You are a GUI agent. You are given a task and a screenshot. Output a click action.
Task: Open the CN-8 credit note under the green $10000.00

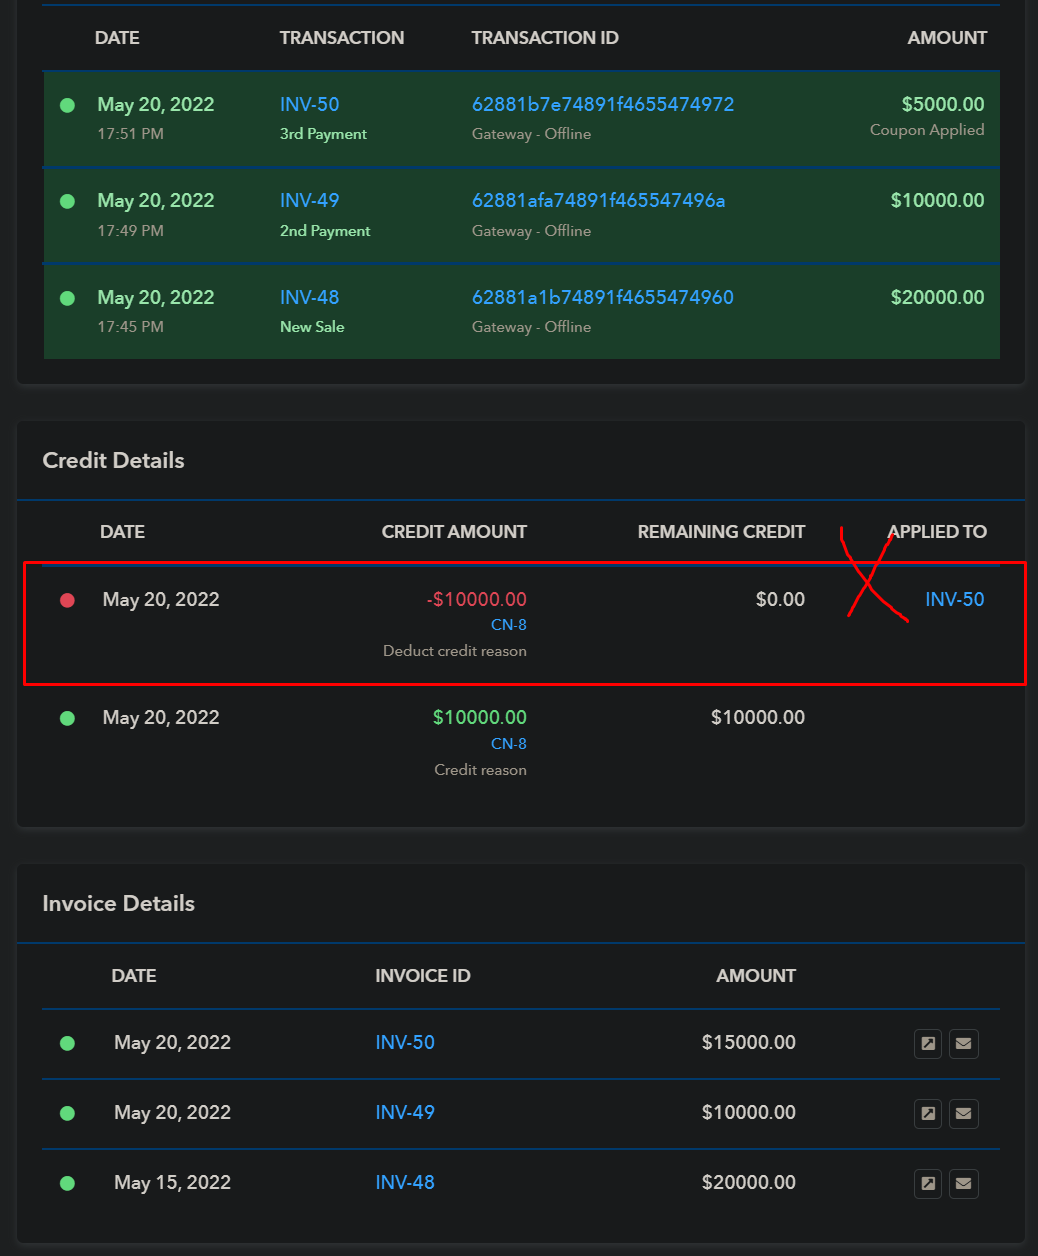[508, 744]
